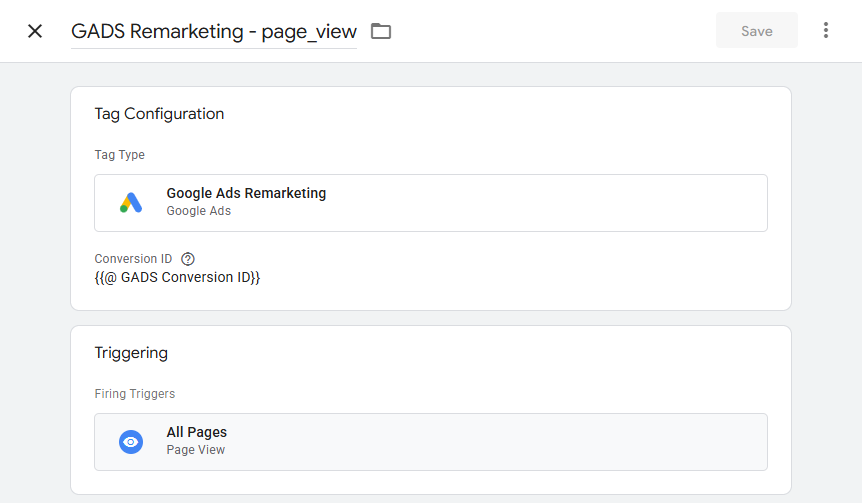The height and width of the screenshot is (503, 862).
Task: Click the Save button
Action: pyautogui.click(x=756, y=31)
